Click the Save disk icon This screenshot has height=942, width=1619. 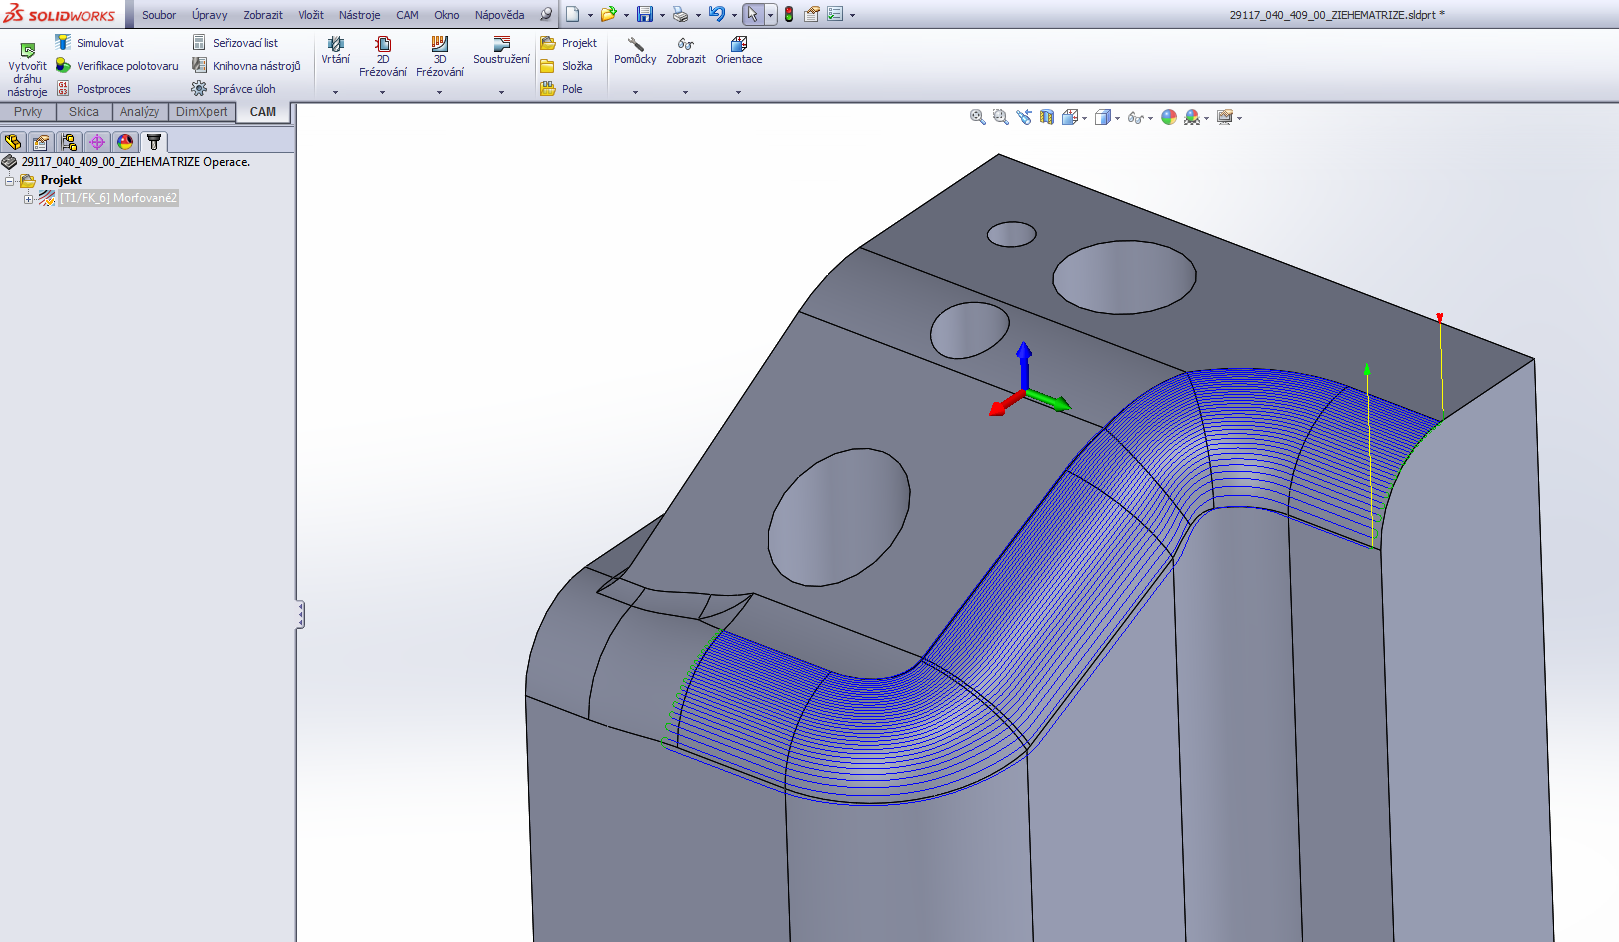[x=645, y=14]
